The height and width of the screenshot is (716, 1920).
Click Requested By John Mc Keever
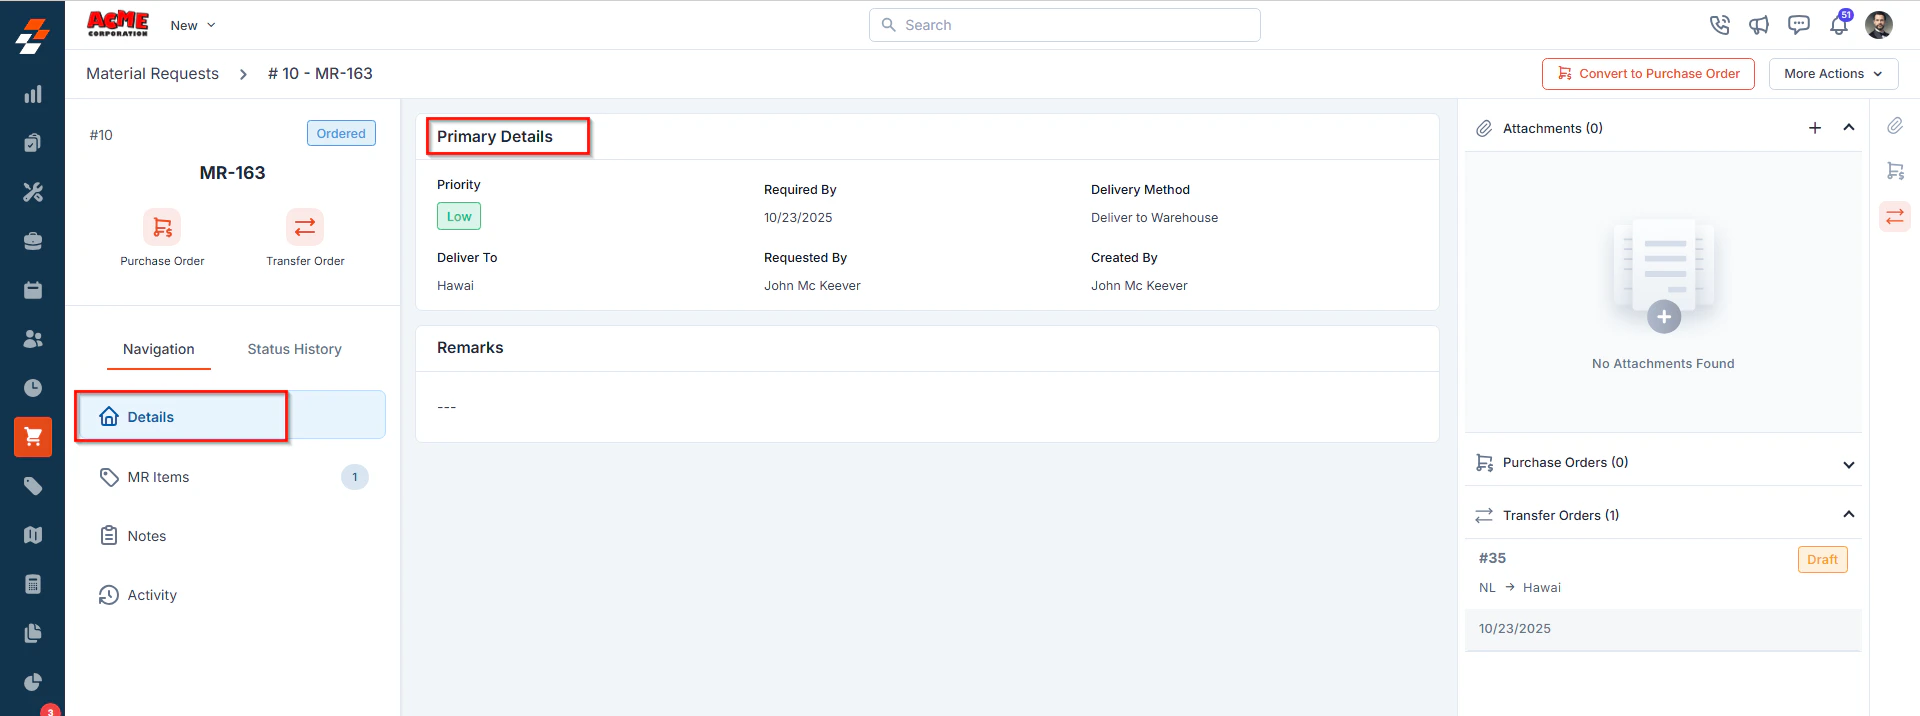coord(812,286)
